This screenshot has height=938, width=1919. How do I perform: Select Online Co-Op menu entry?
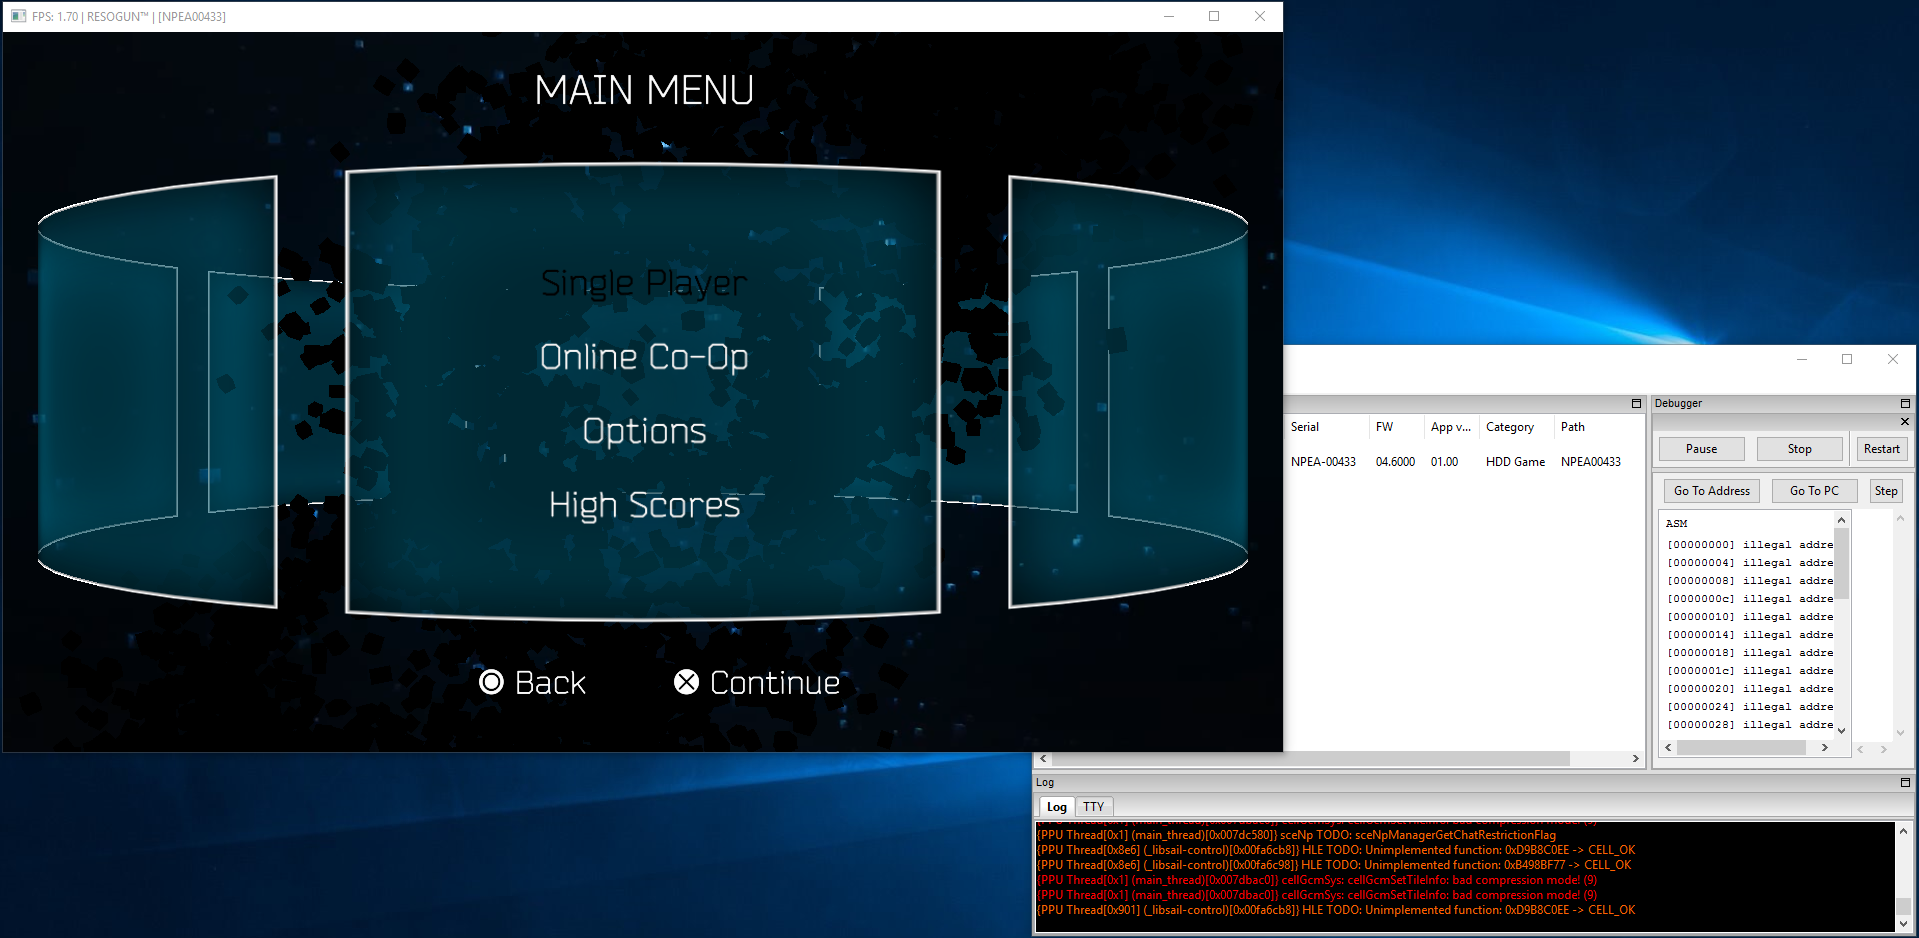[643, 357]
